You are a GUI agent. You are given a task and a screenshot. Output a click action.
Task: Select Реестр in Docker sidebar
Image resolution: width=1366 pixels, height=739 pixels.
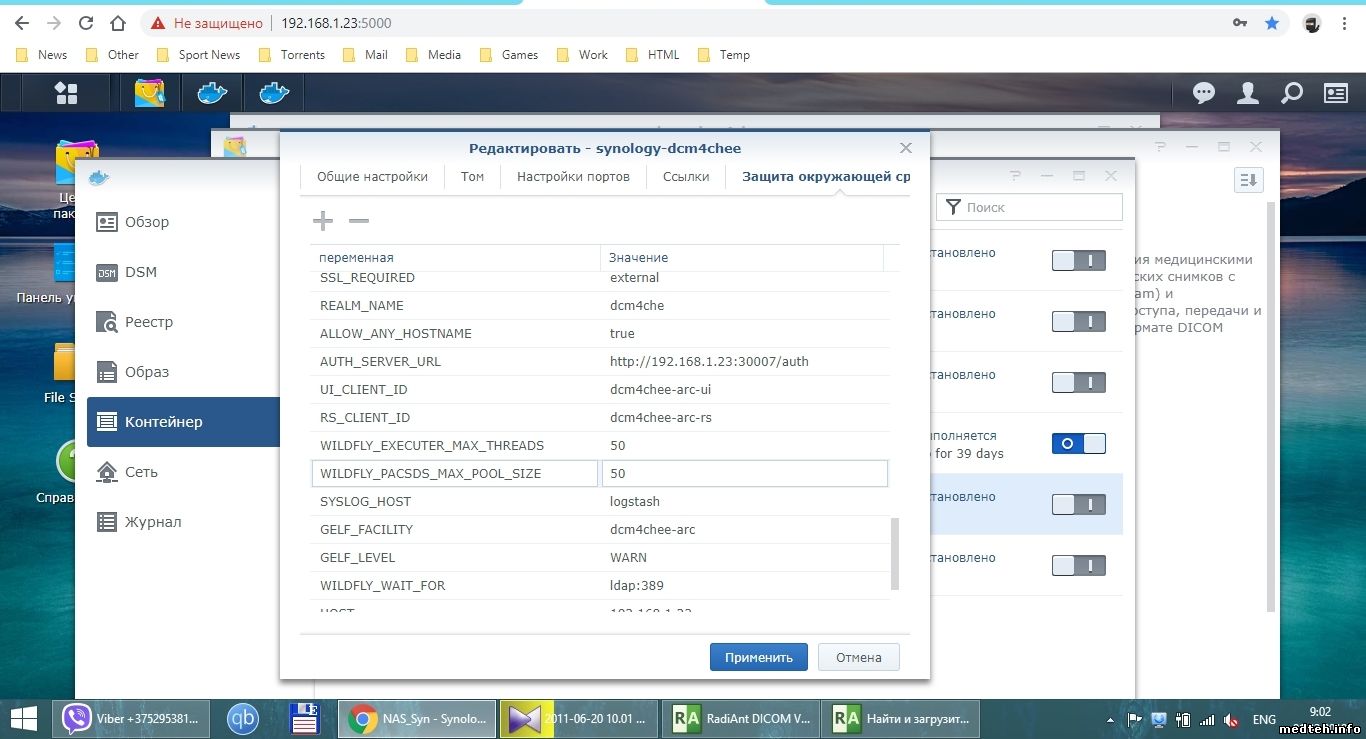[x=148, y=322]
